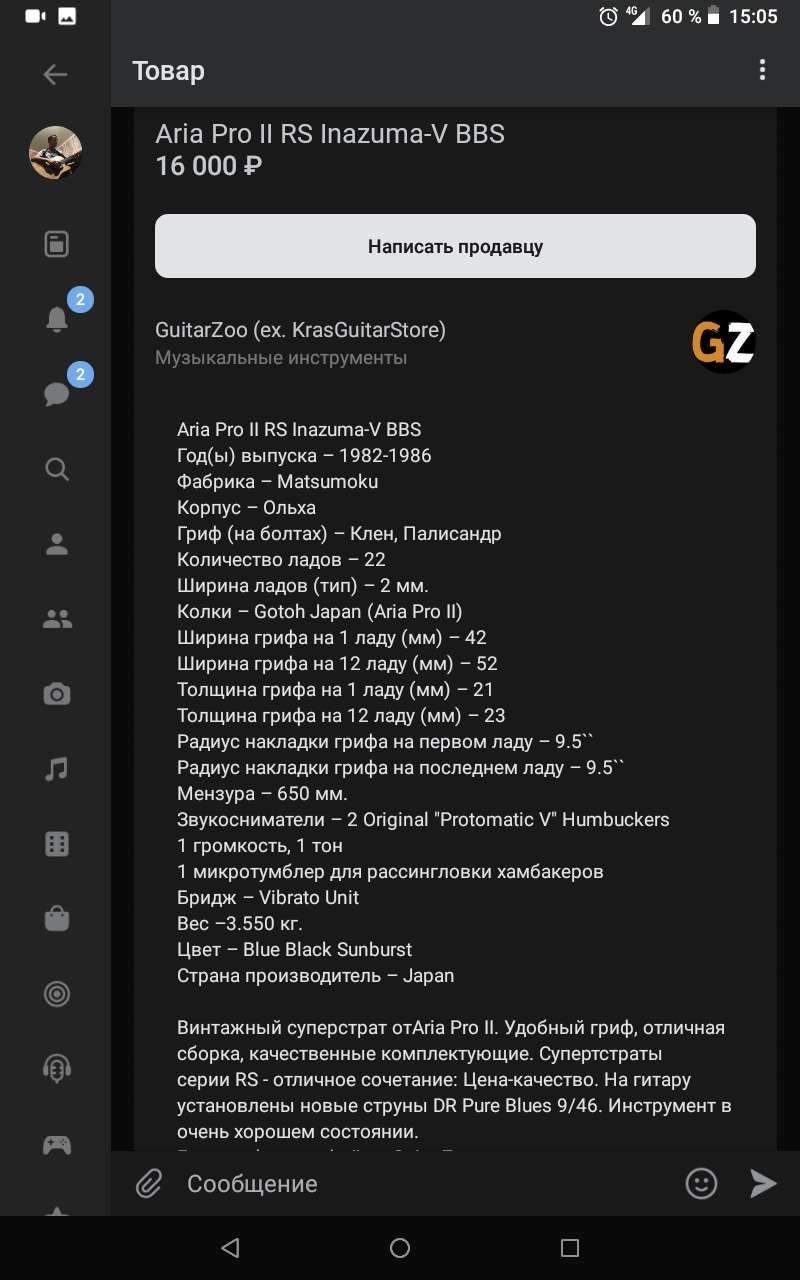The height and width of the screenshot is (1280, 800).
Task: Open the user profile avatar in sidebar
Action: coord(55,153)
